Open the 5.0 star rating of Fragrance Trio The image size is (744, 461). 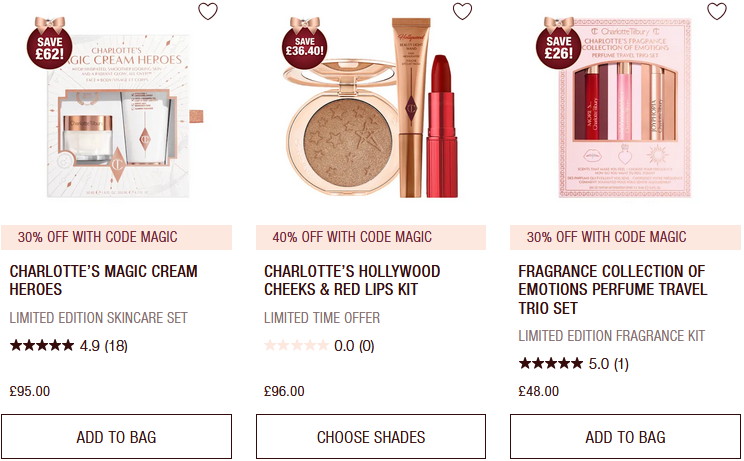pos(574,364)
